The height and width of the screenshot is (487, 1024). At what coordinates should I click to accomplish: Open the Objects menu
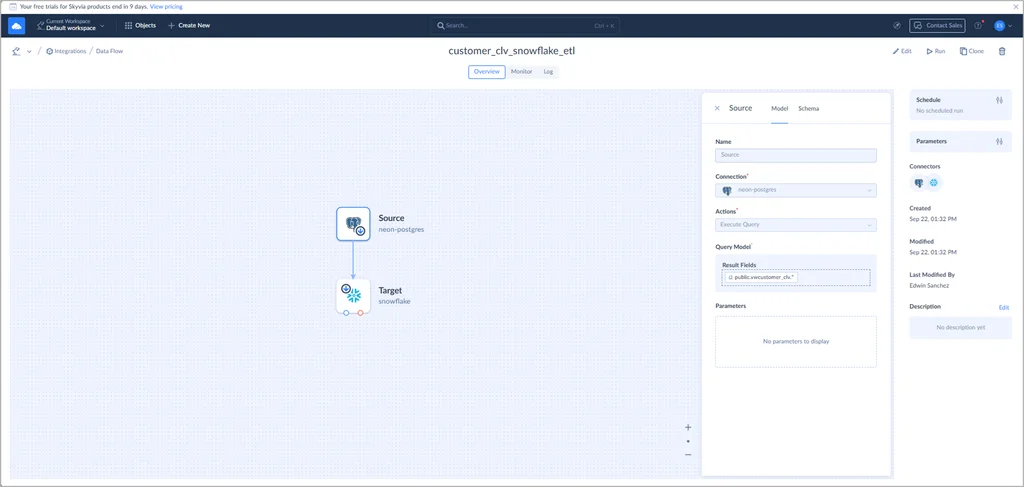(140, 25)
